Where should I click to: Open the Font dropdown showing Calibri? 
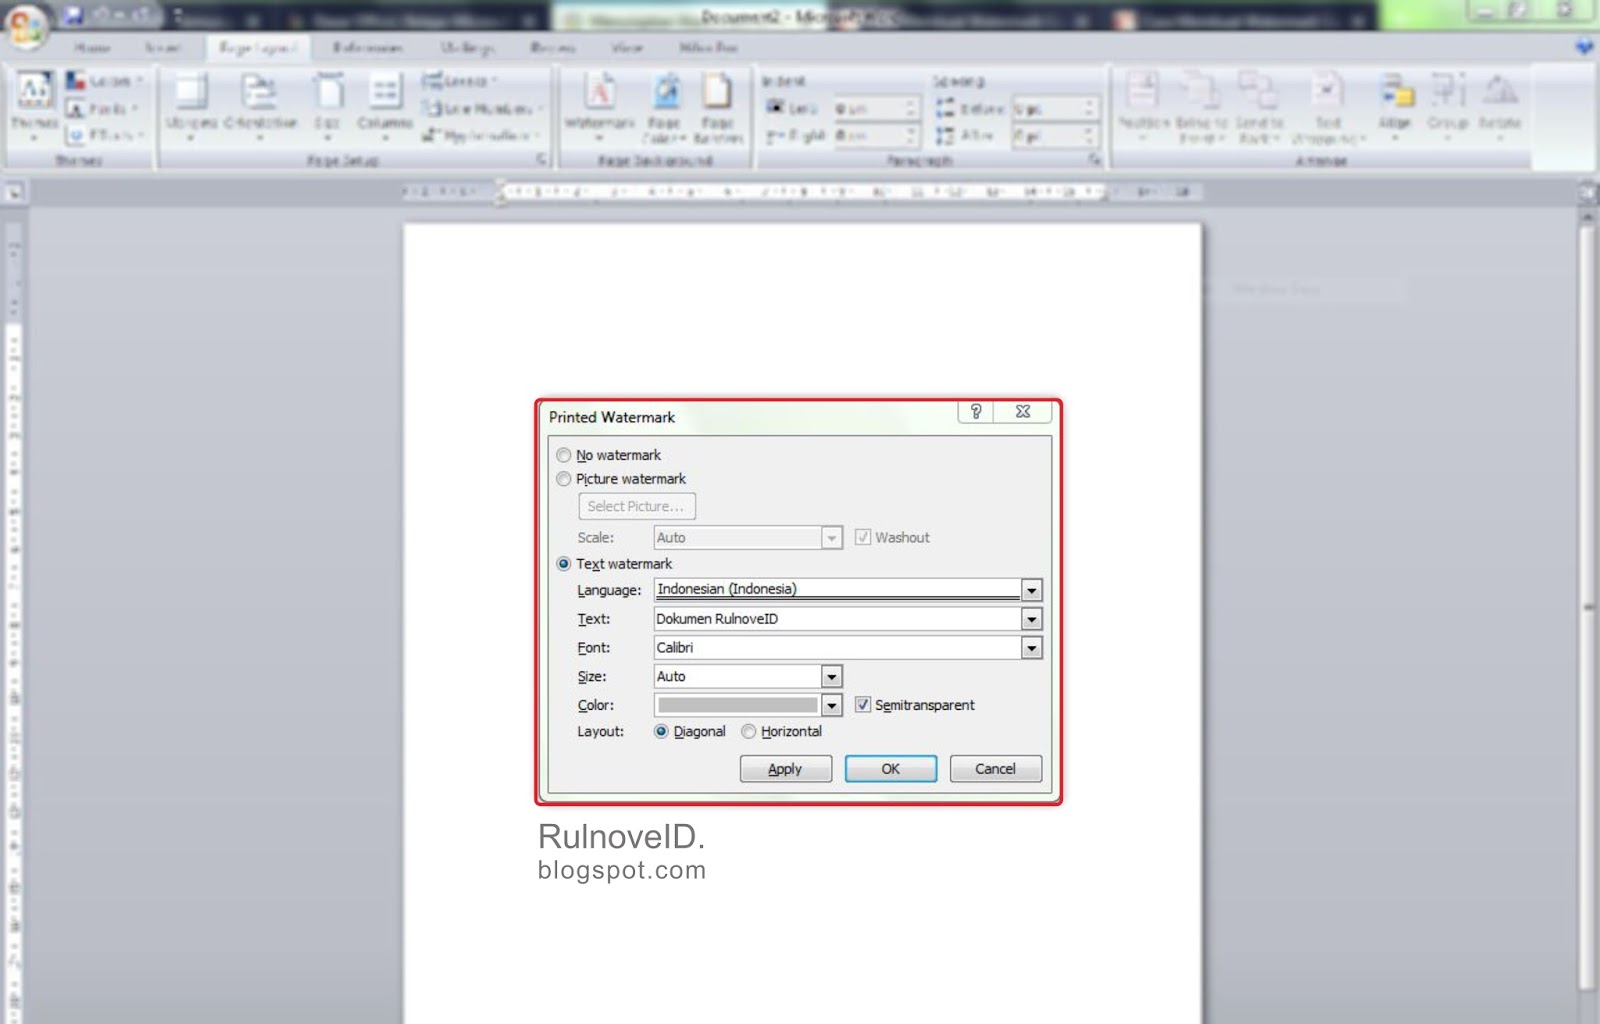pos(1032,647)
